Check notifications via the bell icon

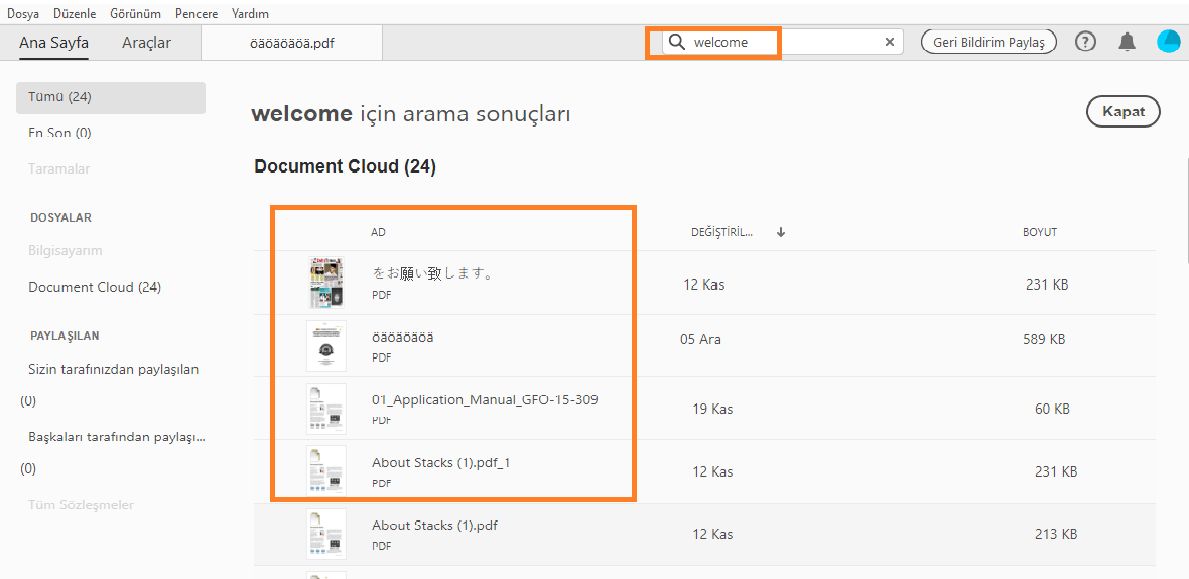[1128, 42]
